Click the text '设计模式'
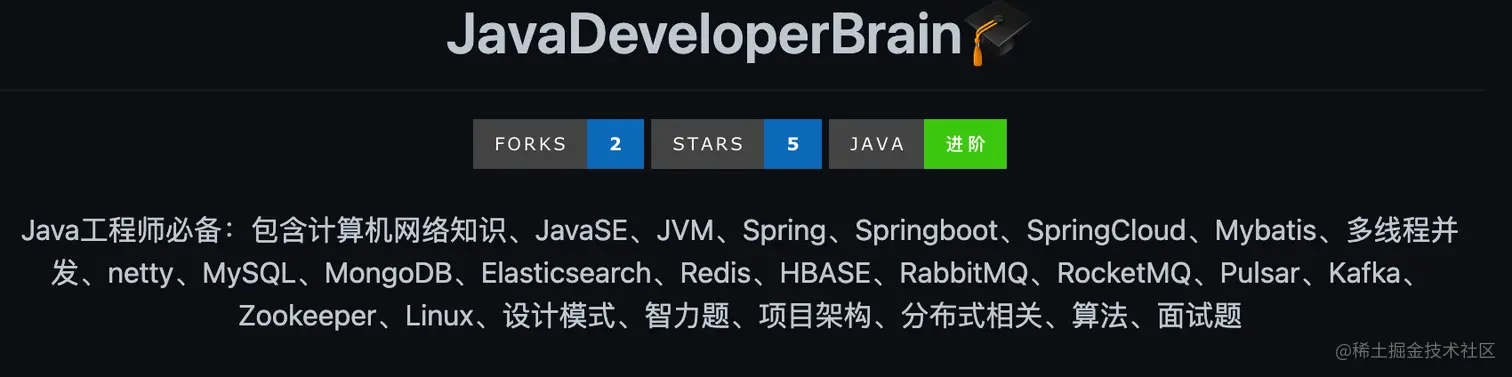The height and width of the screenshot is (377, 1512). [x=559, y=316]
